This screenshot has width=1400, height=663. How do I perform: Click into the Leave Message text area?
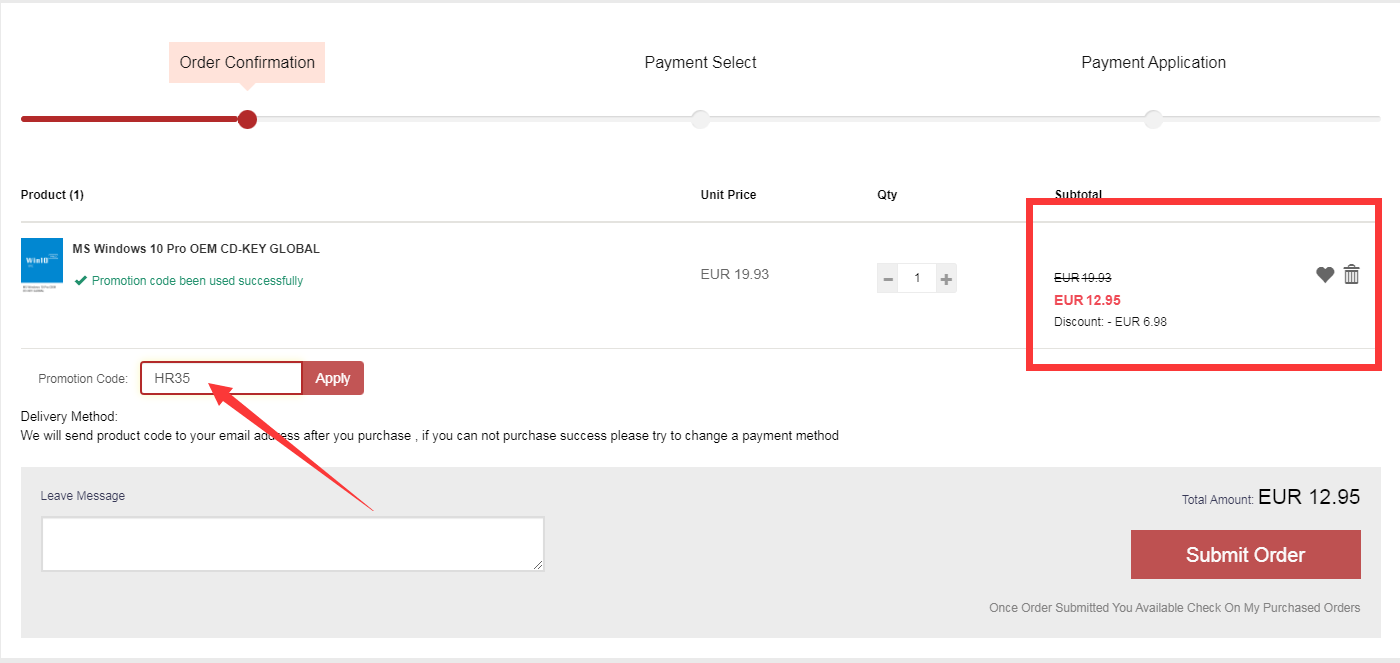coord(293,544)
